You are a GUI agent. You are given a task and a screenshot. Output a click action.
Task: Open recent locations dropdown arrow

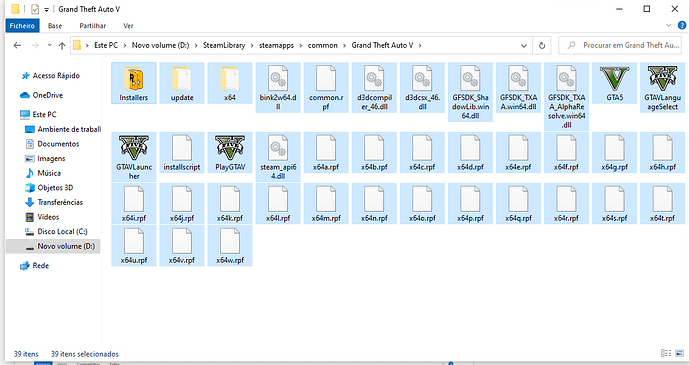[49, 45]
